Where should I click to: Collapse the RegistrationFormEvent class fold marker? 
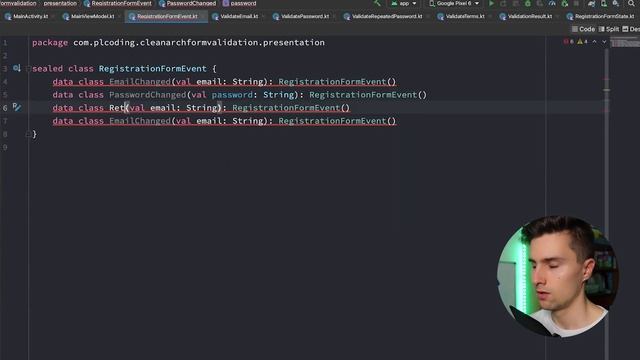pyautogui.click(x=28, y=69)
